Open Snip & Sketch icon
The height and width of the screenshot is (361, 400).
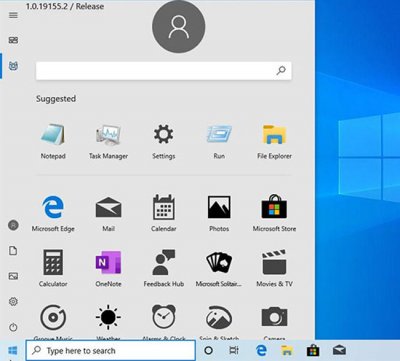[219, 317]
